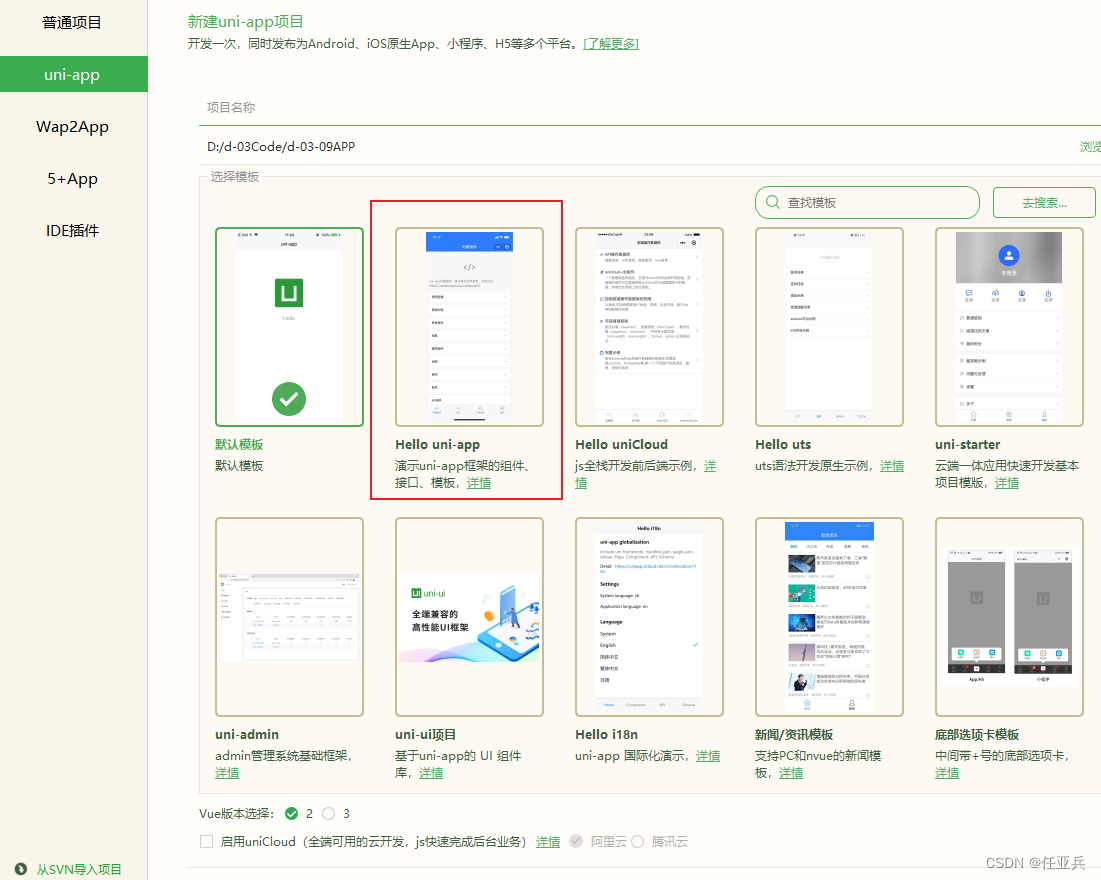Focus the 查找模板 search box
Screen dimensions: 1101x880
pos(867,202)
